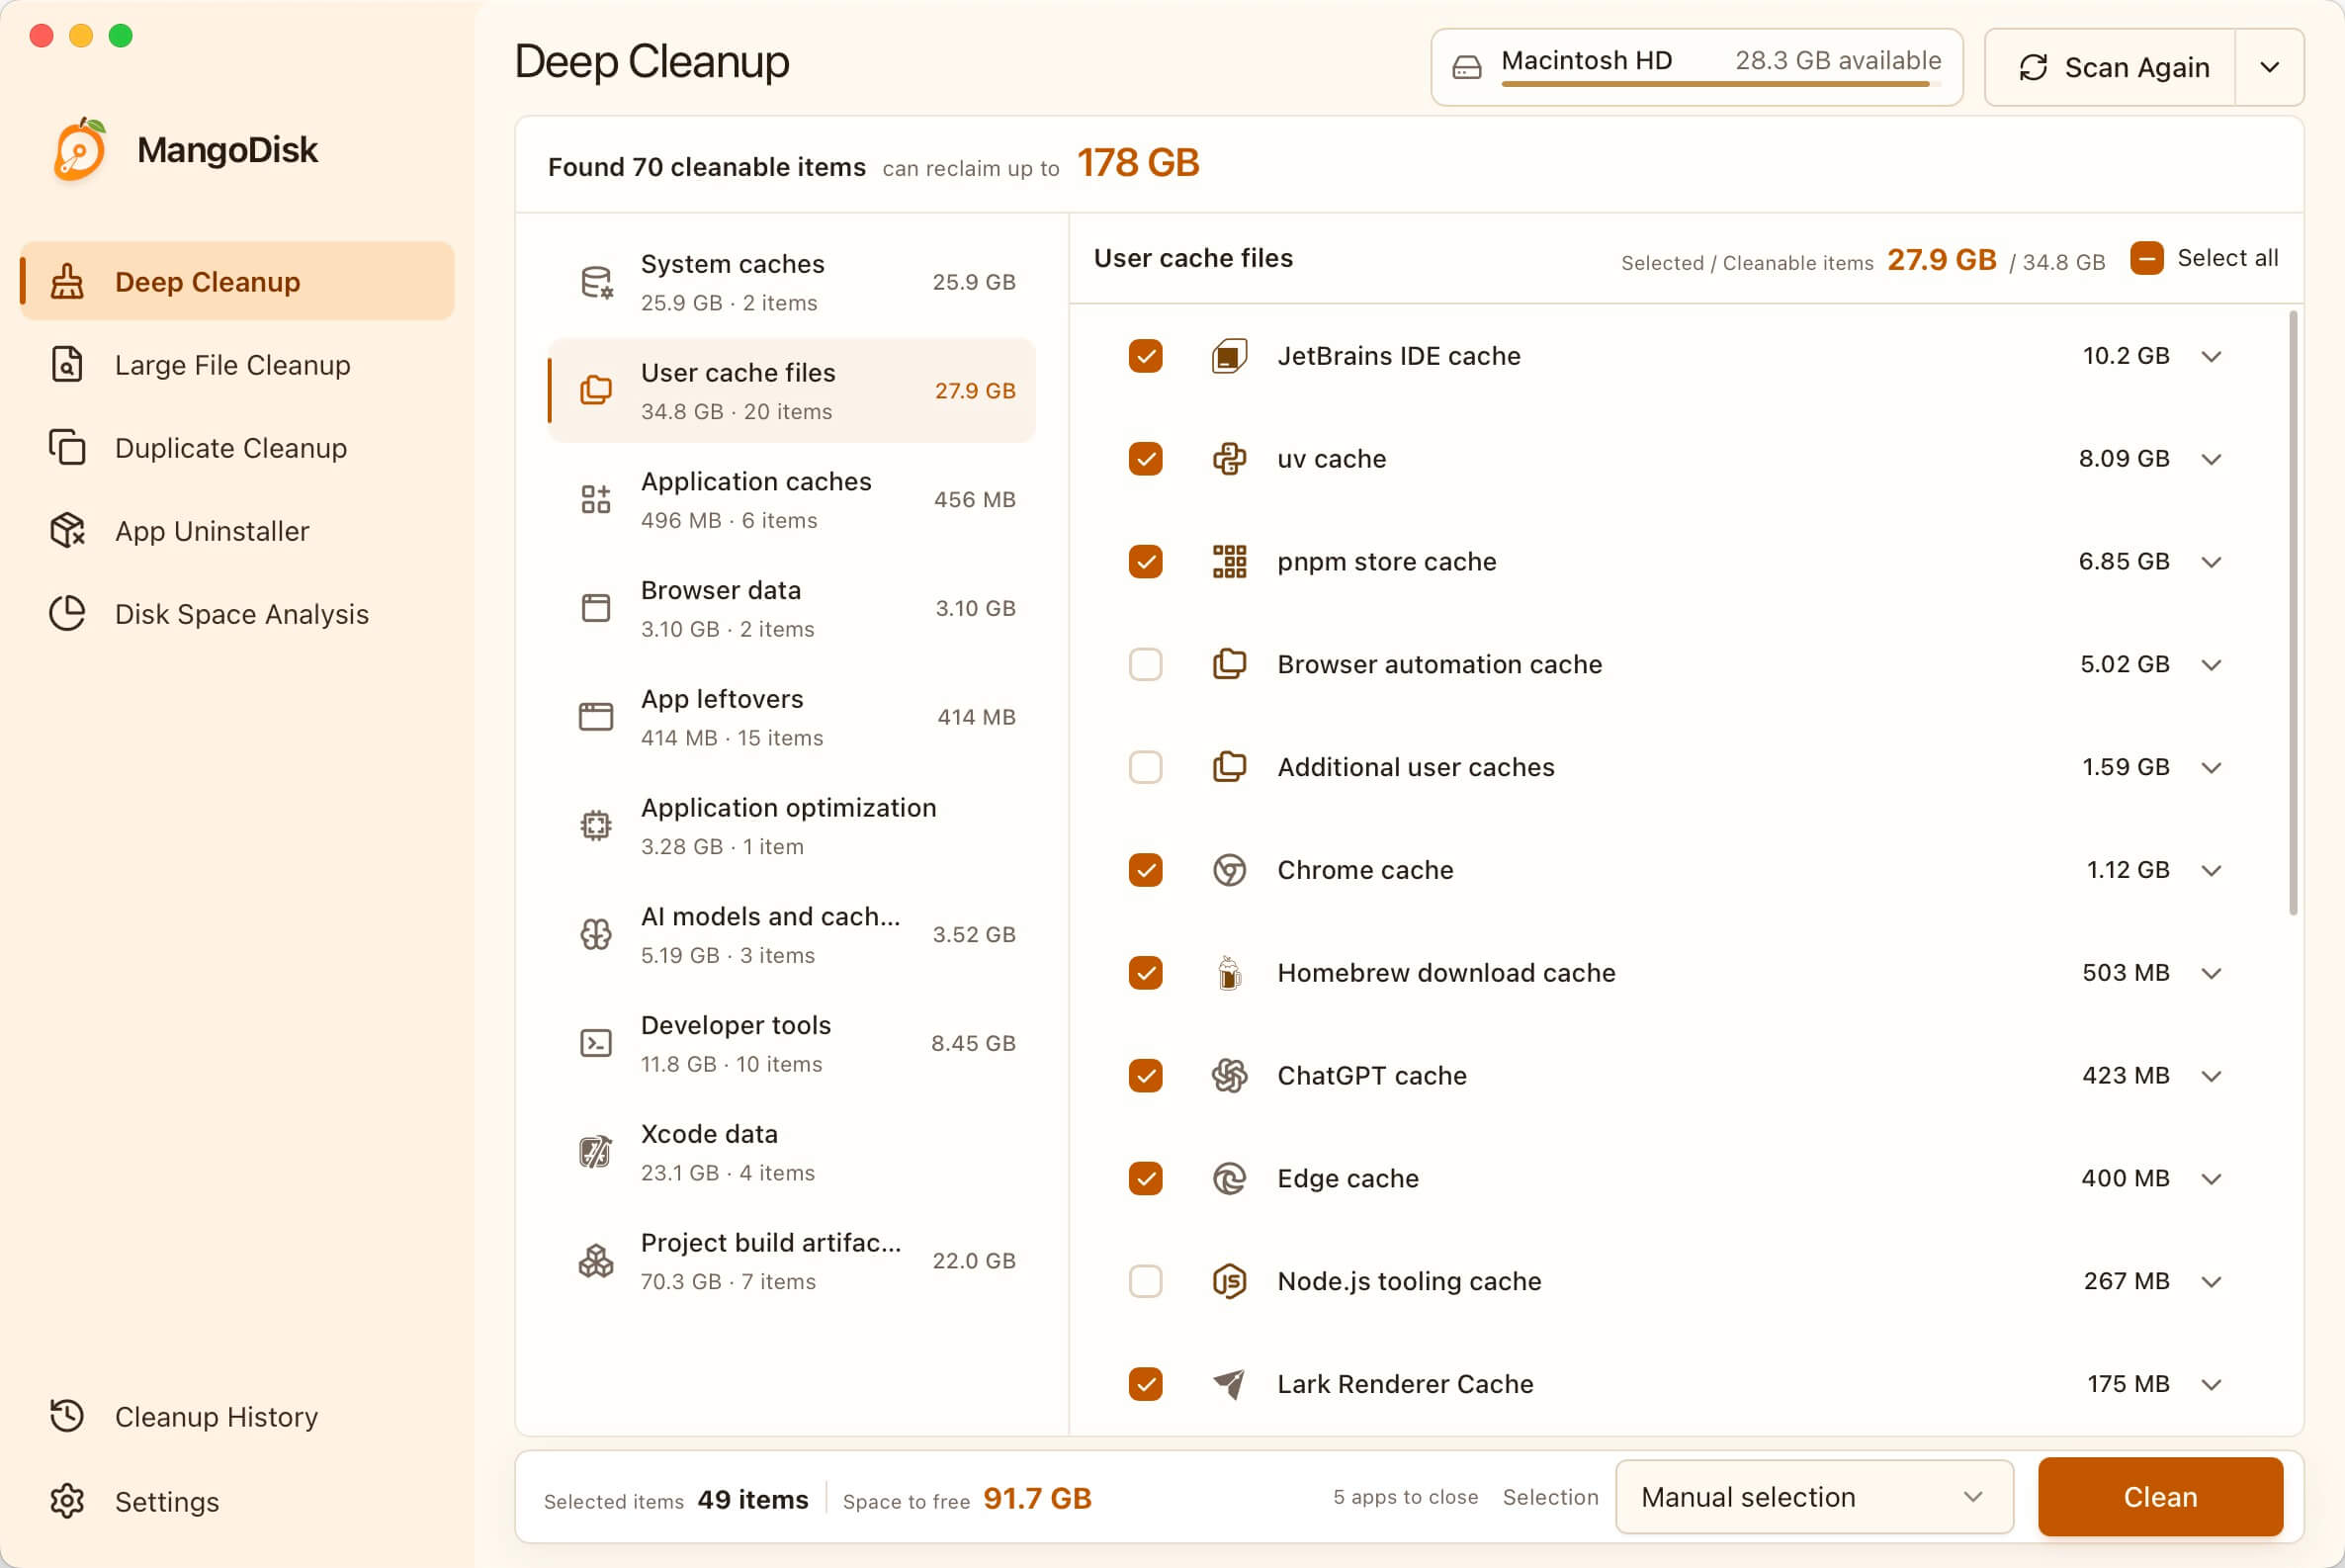Expand the Edge cache chevron
The image size is (2345, 1568).
pyautogui.click(x=2212, y=1180)
